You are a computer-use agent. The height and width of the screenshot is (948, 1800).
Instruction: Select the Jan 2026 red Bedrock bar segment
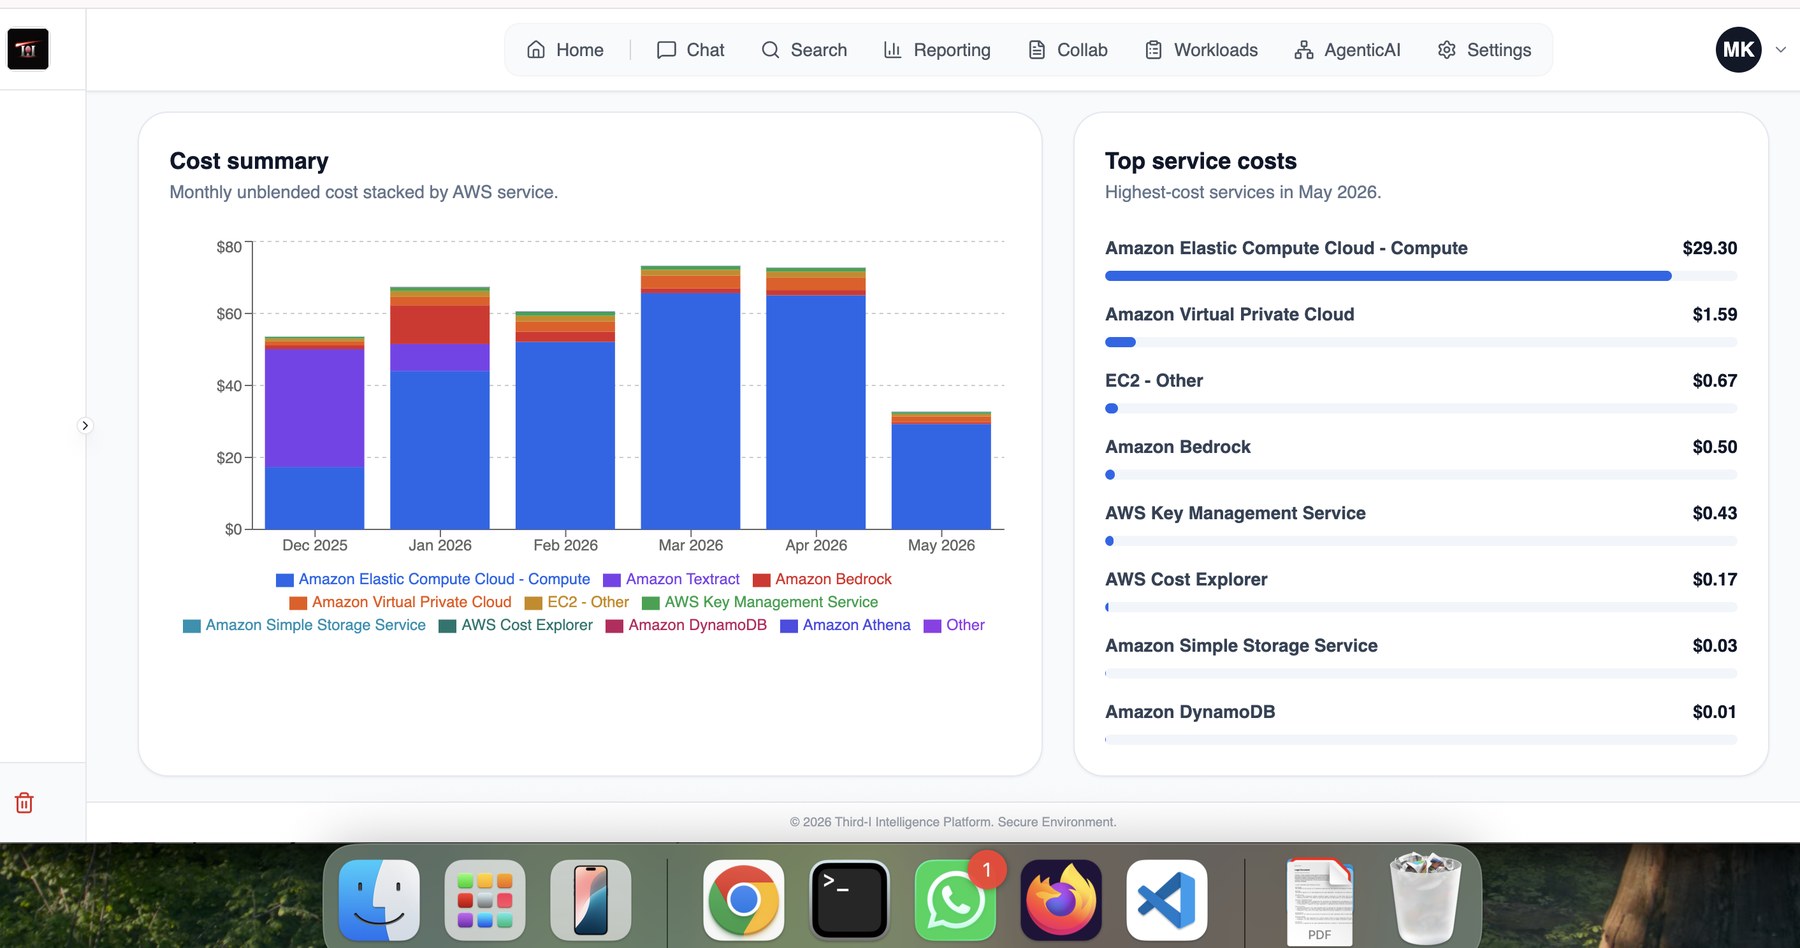(440, 325)
